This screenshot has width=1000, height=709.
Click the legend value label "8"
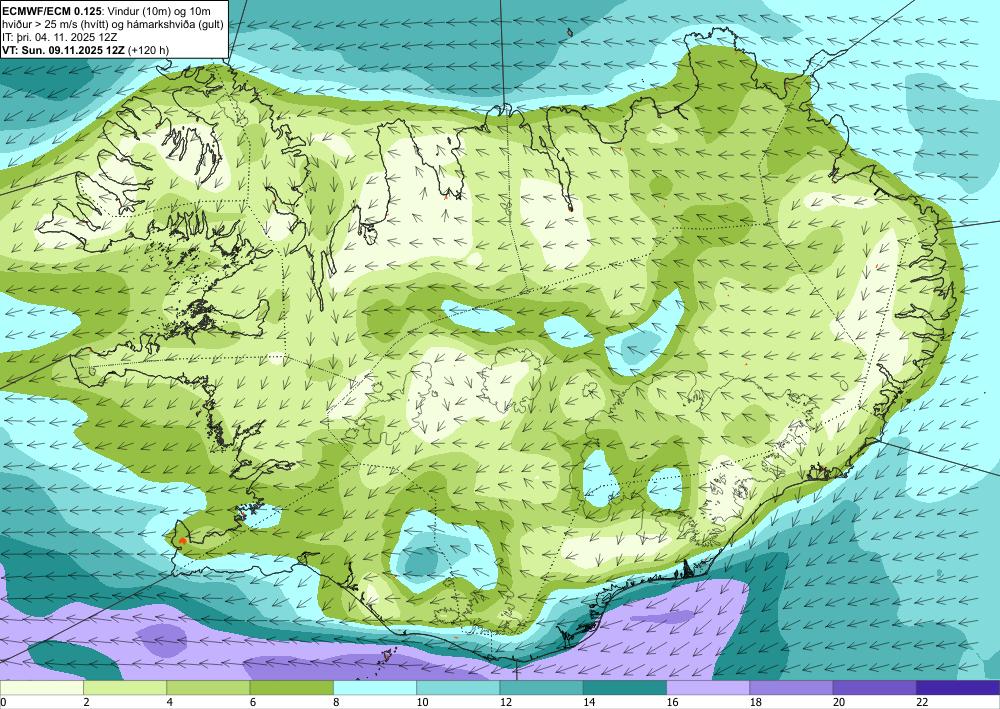coord(336,703)
